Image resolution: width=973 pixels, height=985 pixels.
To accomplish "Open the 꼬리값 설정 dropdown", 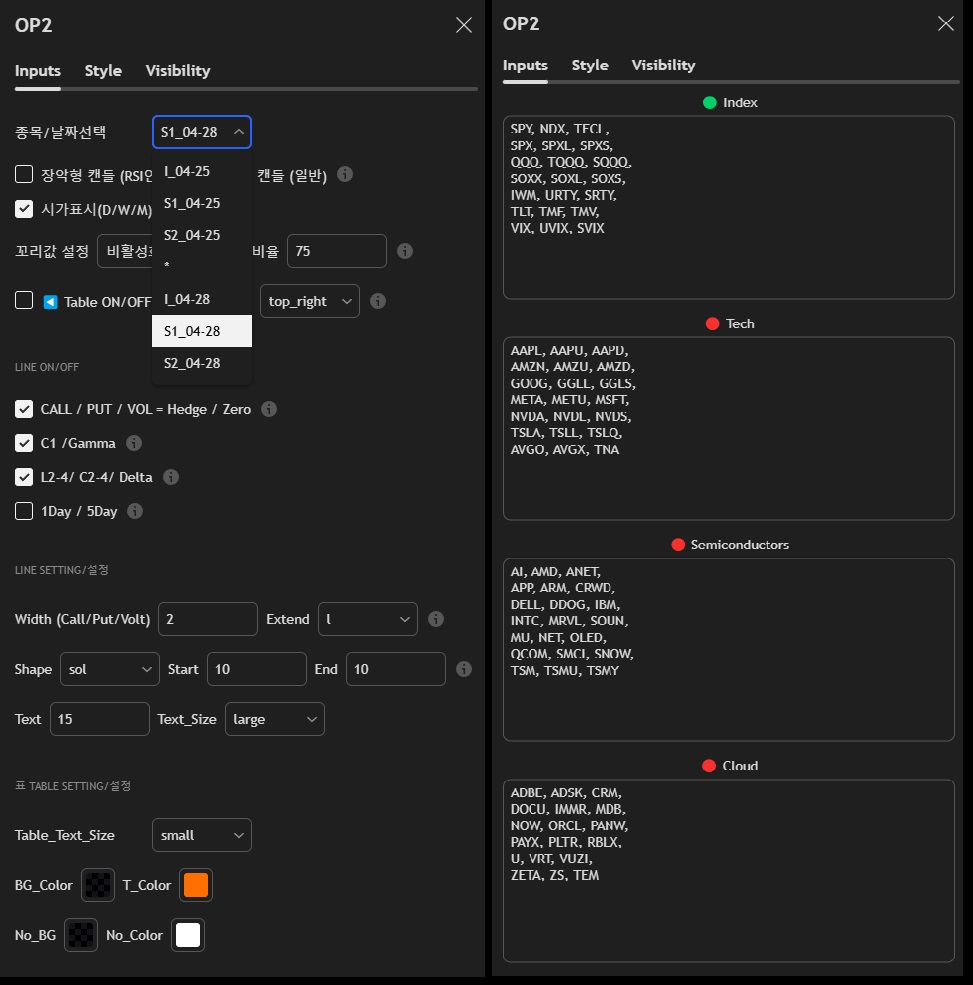I will coord(125,251).
